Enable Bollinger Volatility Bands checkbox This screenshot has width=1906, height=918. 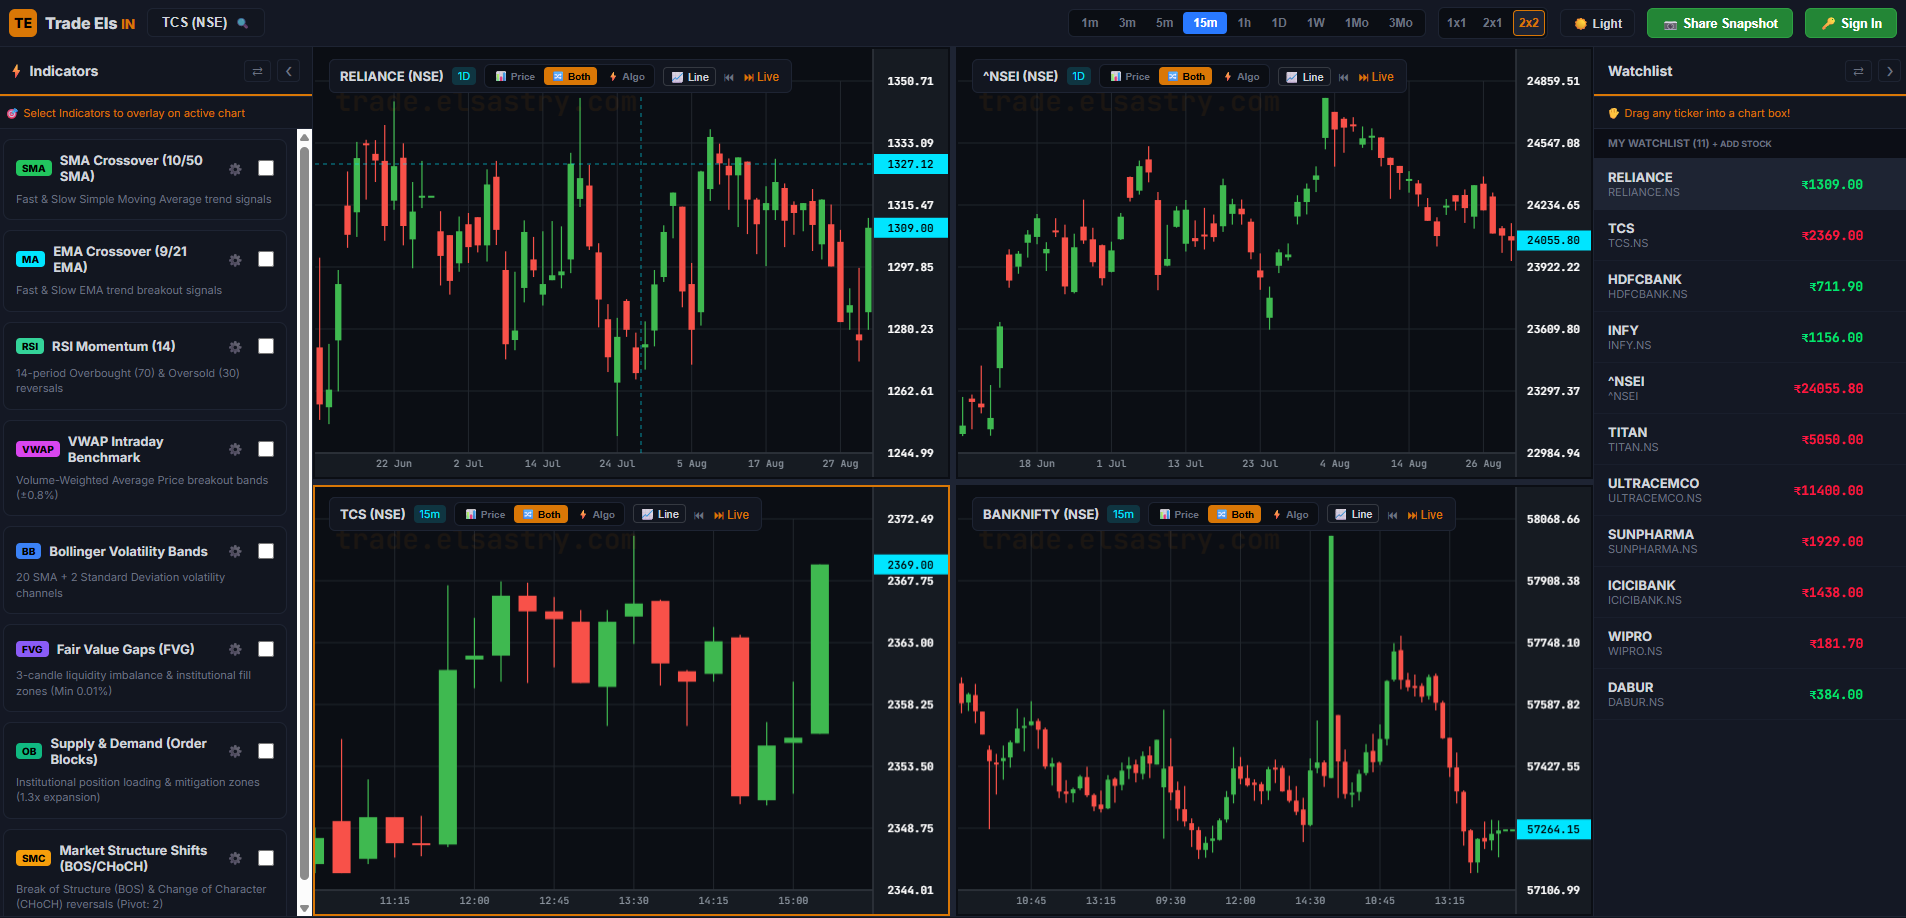pyautogui.click(x=266, y=551)
